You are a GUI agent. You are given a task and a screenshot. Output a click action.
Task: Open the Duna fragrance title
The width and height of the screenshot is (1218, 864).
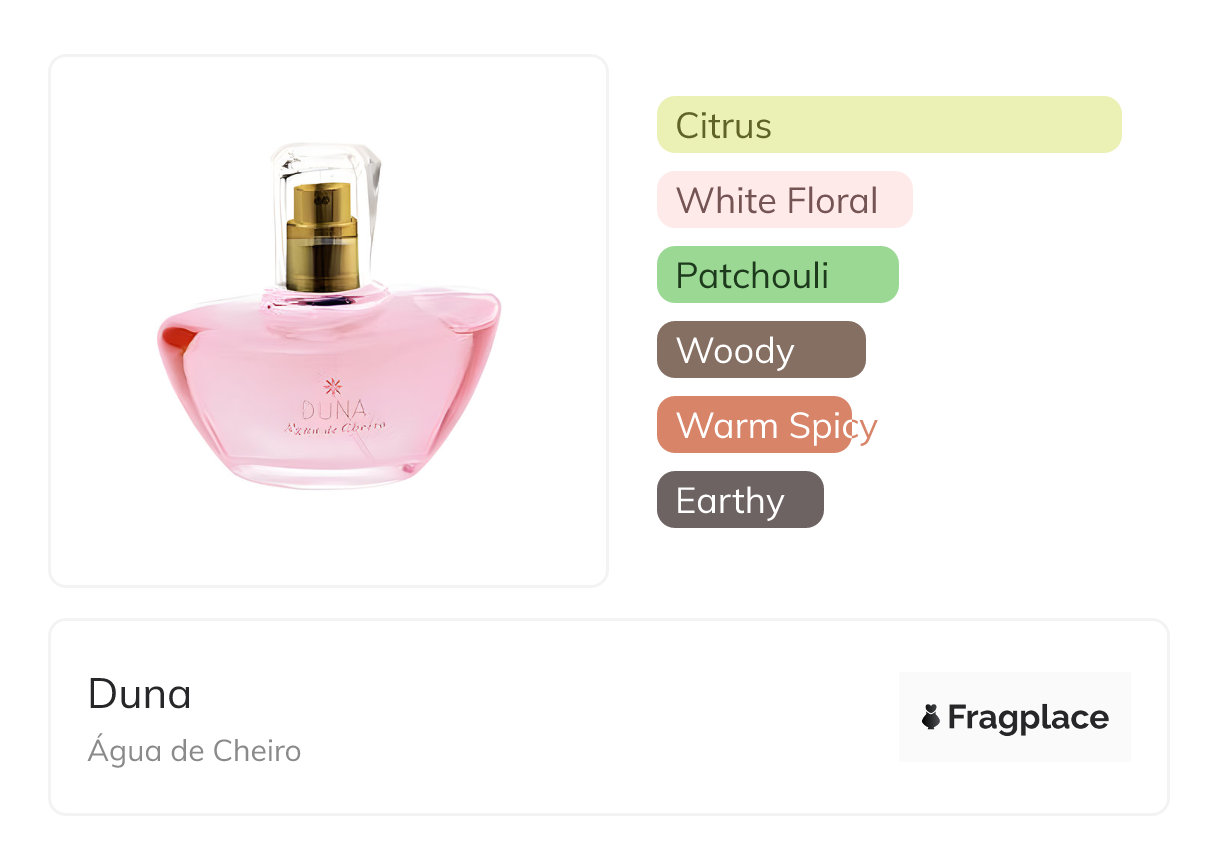point(139,693)
